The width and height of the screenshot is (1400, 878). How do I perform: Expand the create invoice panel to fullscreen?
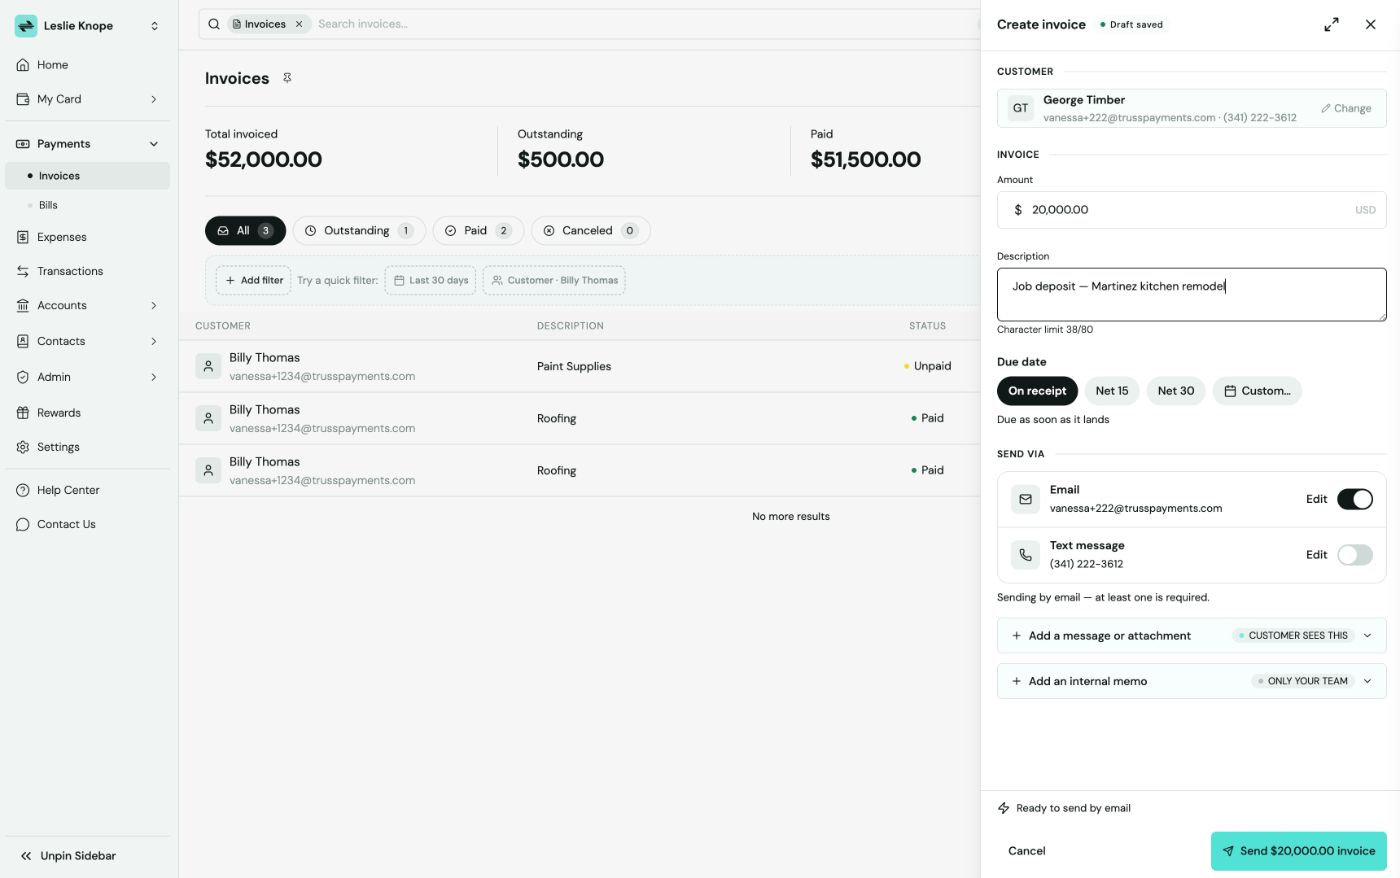[1331, 25]
